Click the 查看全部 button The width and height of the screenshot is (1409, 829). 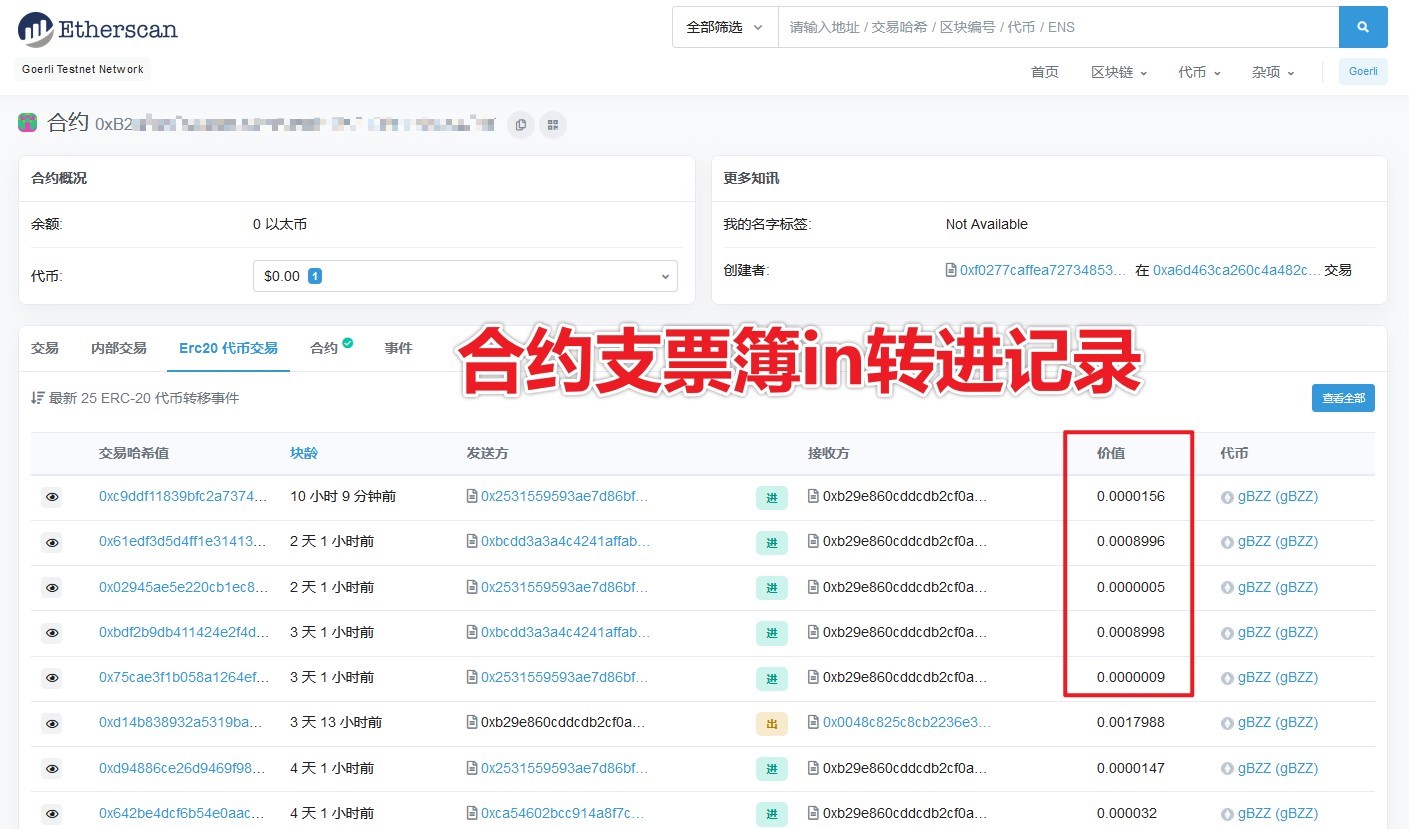(1342, 398)
